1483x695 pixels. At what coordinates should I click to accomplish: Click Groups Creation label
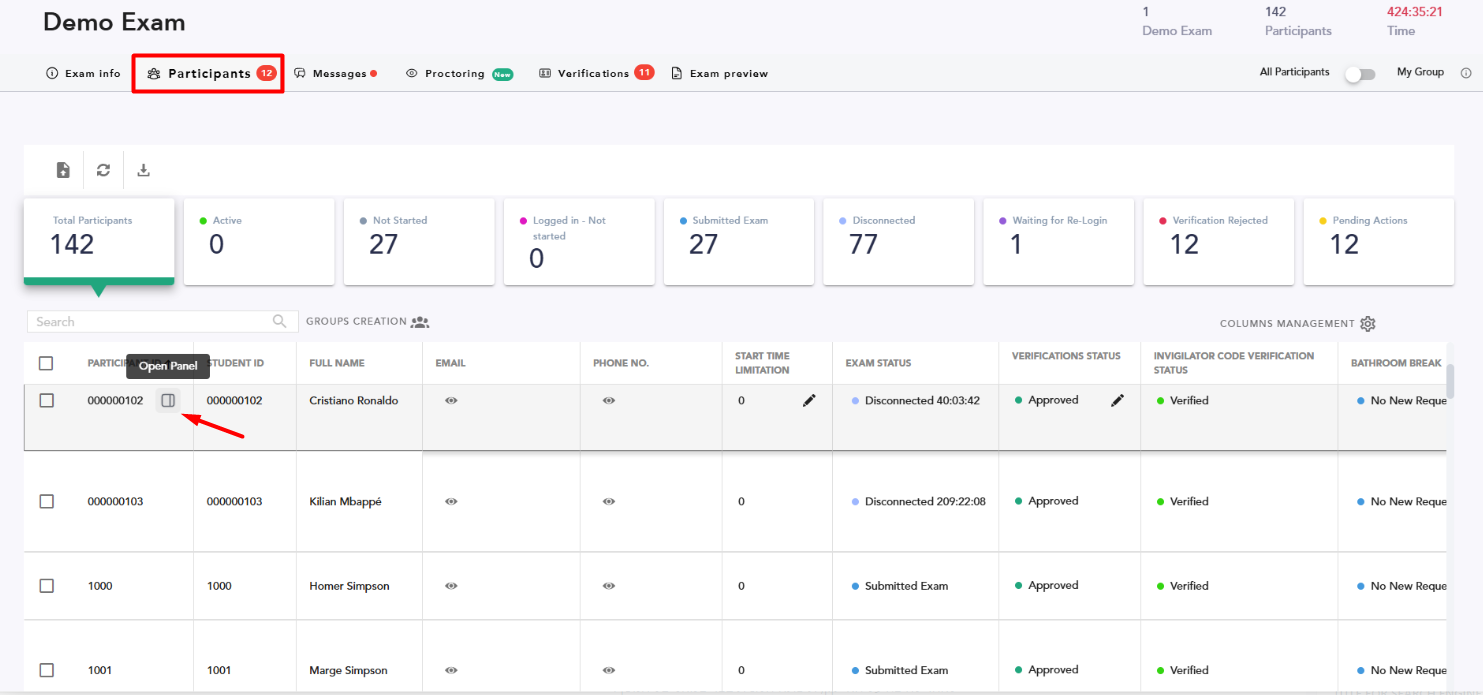click(356, 322)
